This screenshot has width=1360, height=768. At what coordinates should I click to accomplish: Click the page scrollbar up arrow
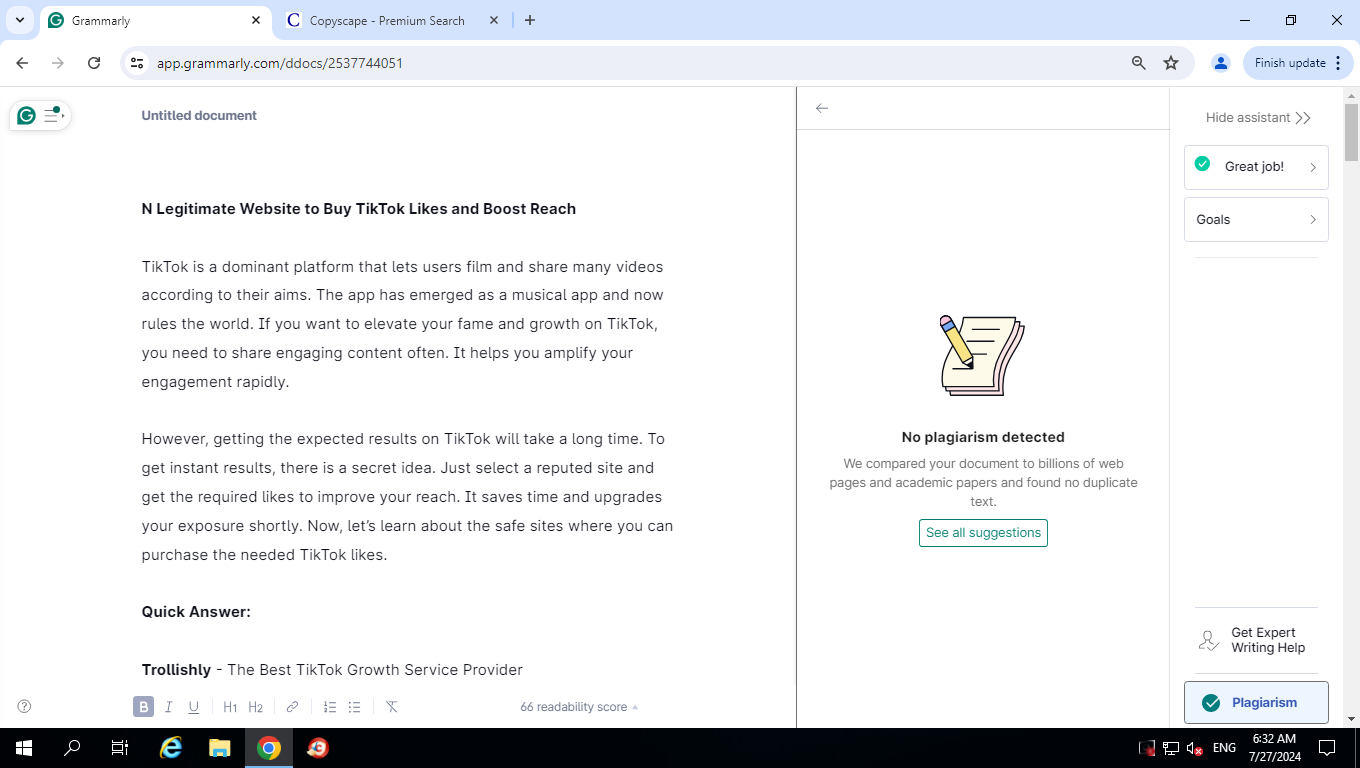(x=1351, y=95)
